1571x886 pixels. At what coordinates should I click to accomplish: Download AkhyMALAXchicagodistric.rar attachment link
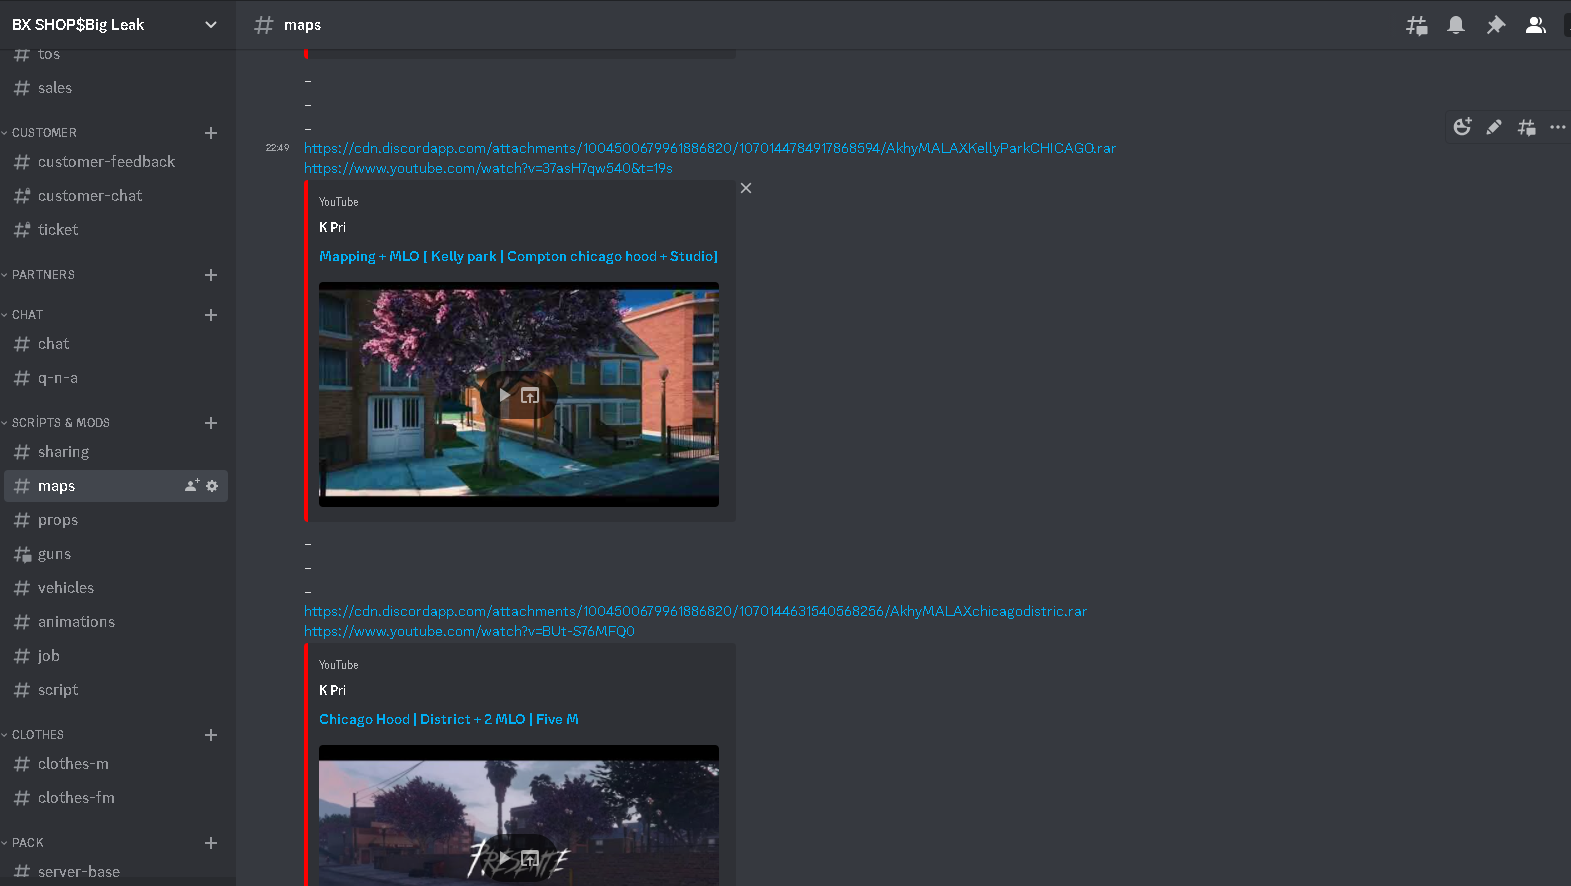[x=695, y=611]
